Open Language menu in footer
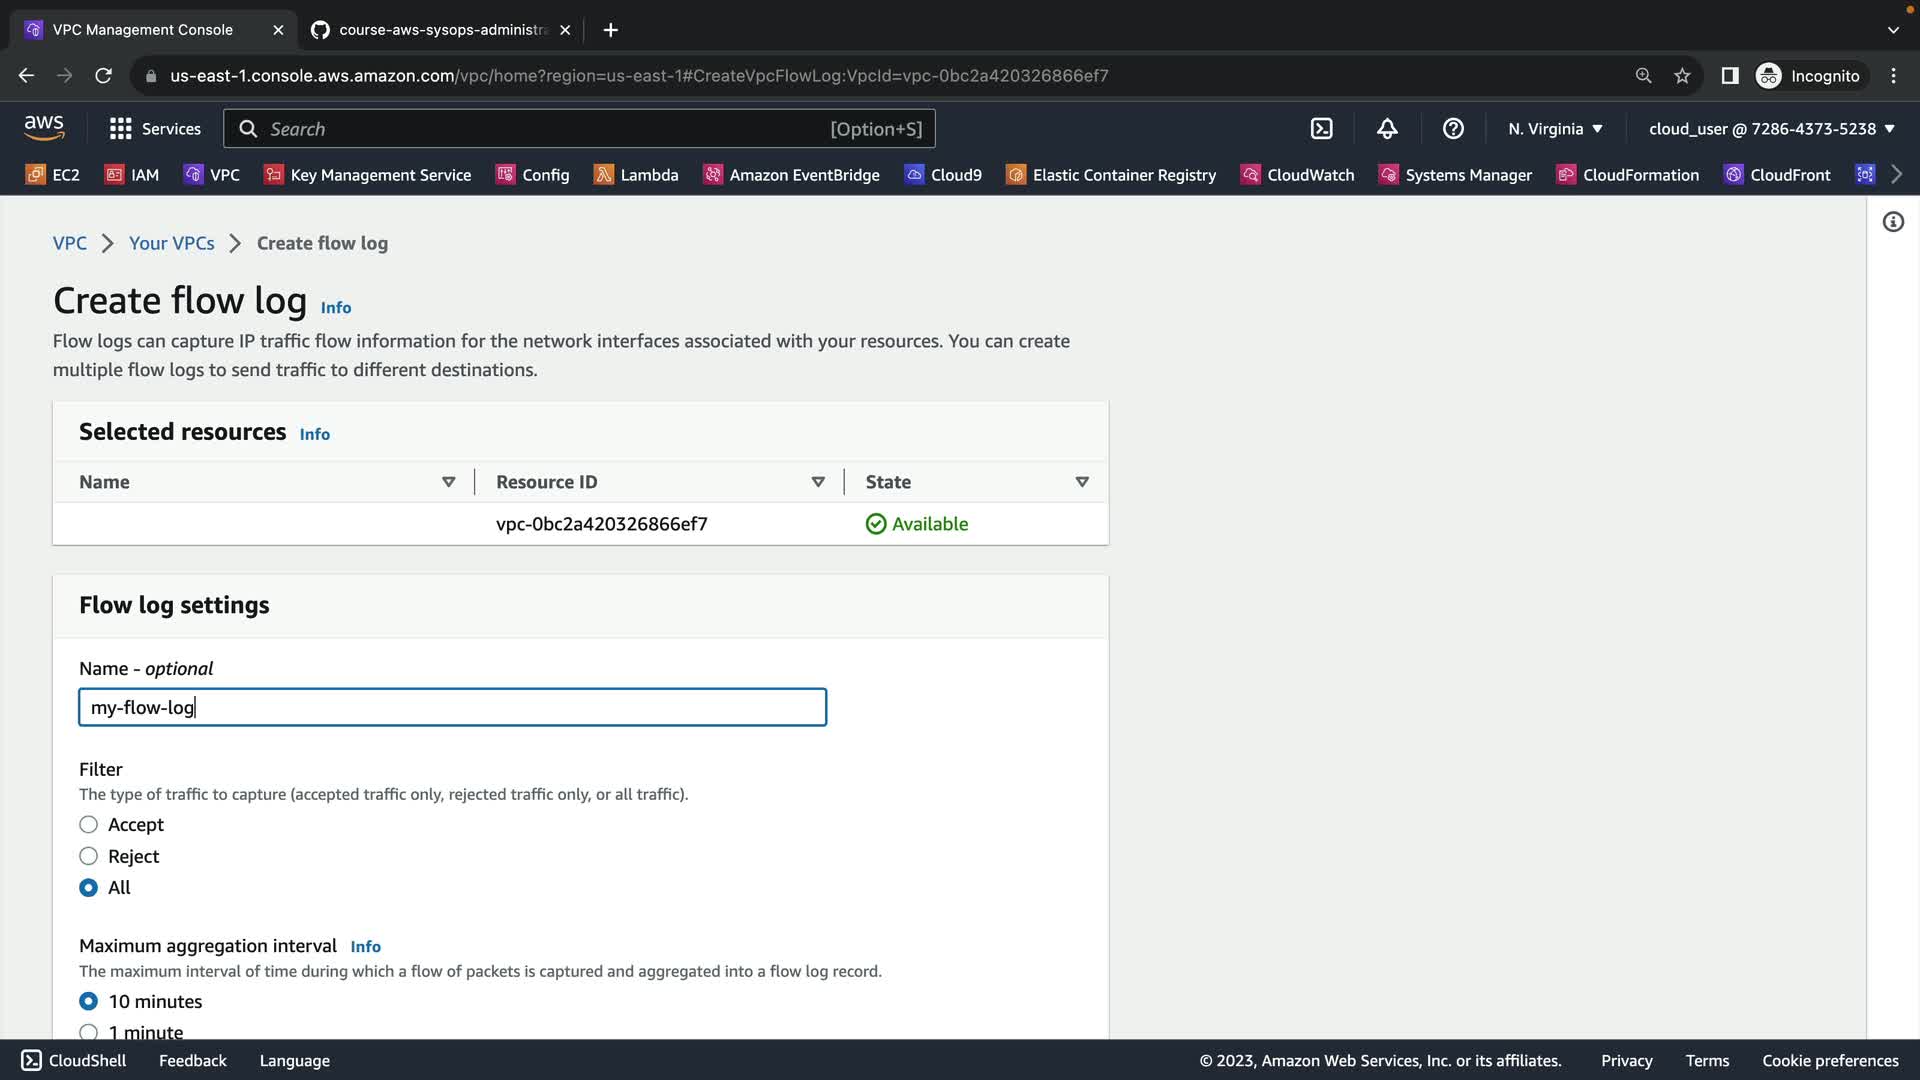Image resolution: width=1920 pixels, height=1080 pixels. [x=294, y=1061]
